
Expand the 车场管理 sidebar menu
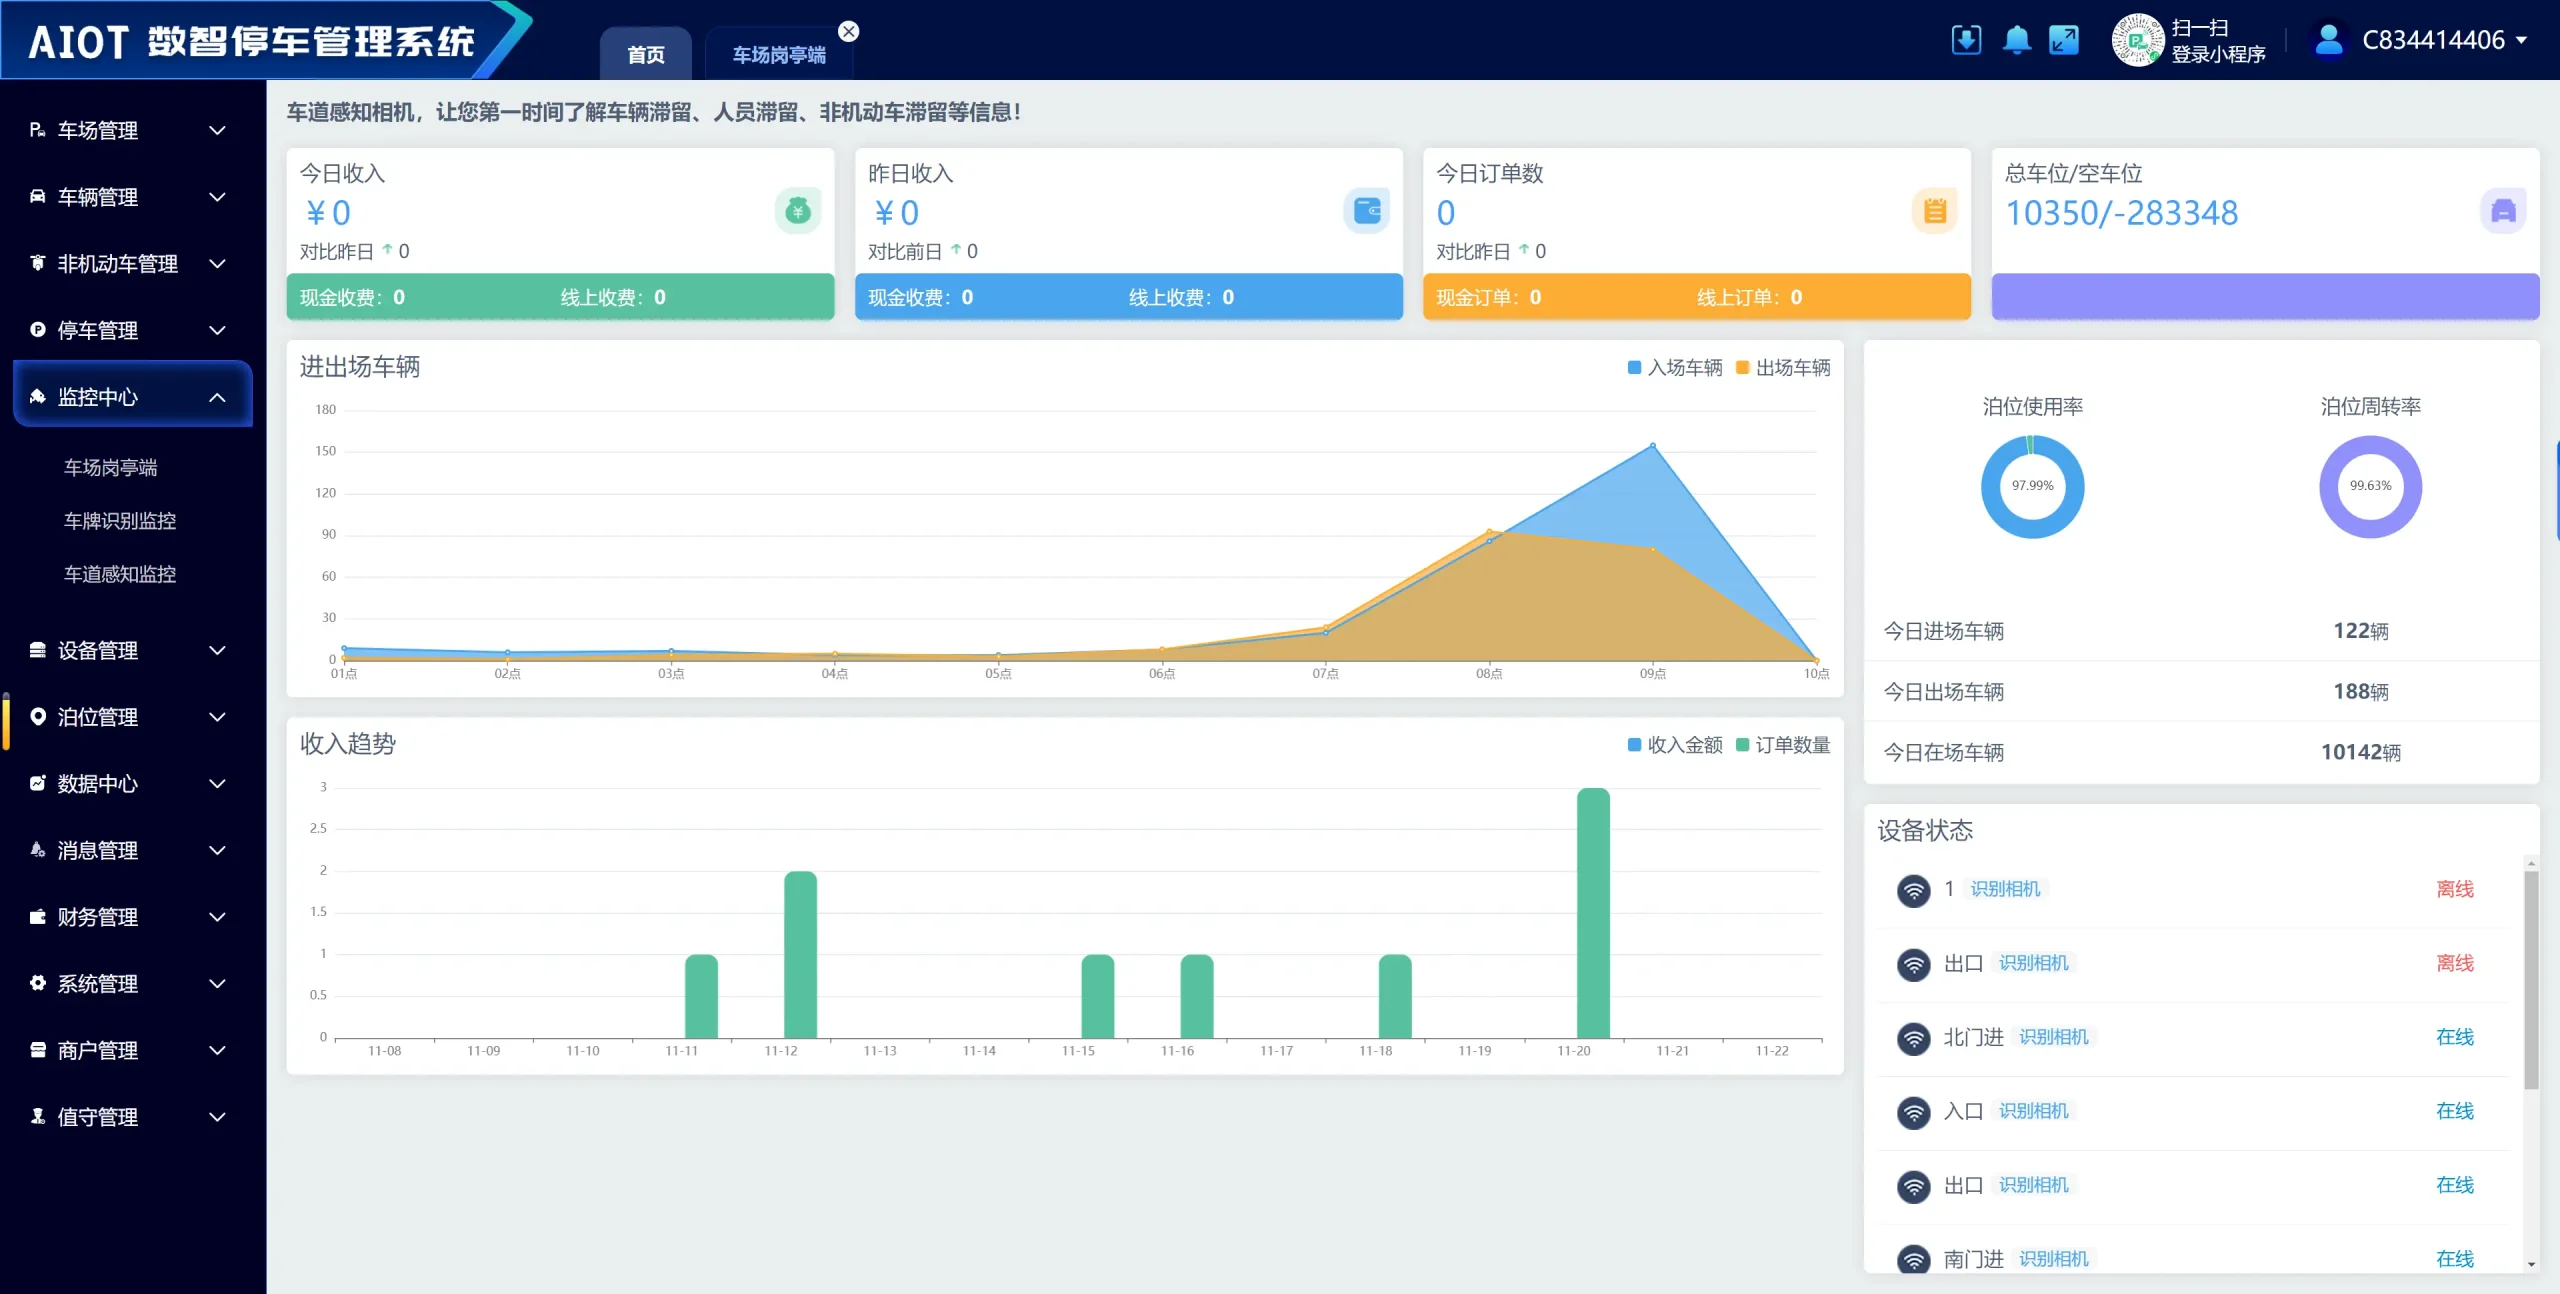pos(130,130)
